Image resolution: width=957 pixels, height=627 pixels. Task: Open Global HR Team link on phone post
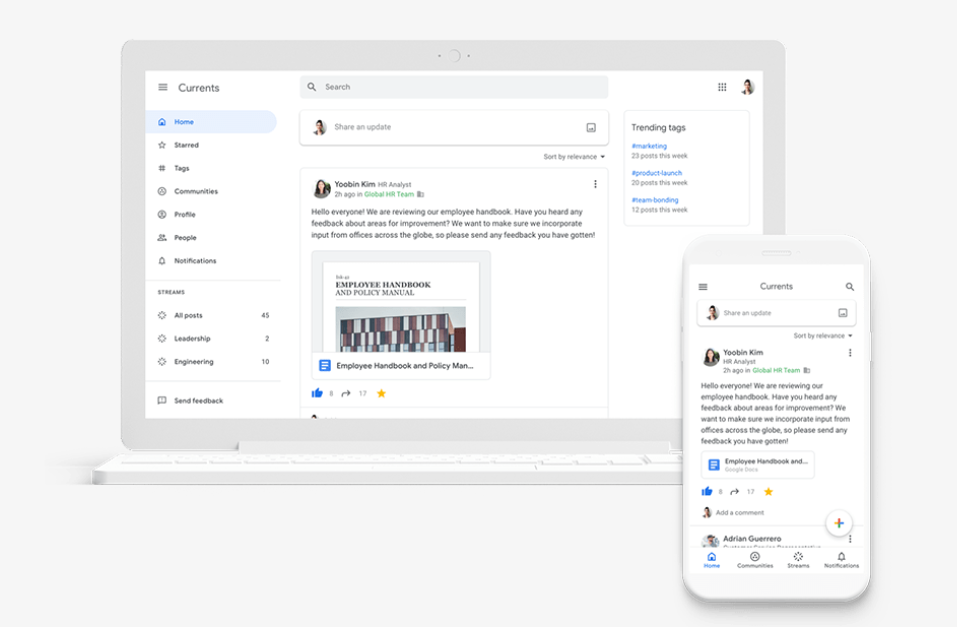point(776,370)
